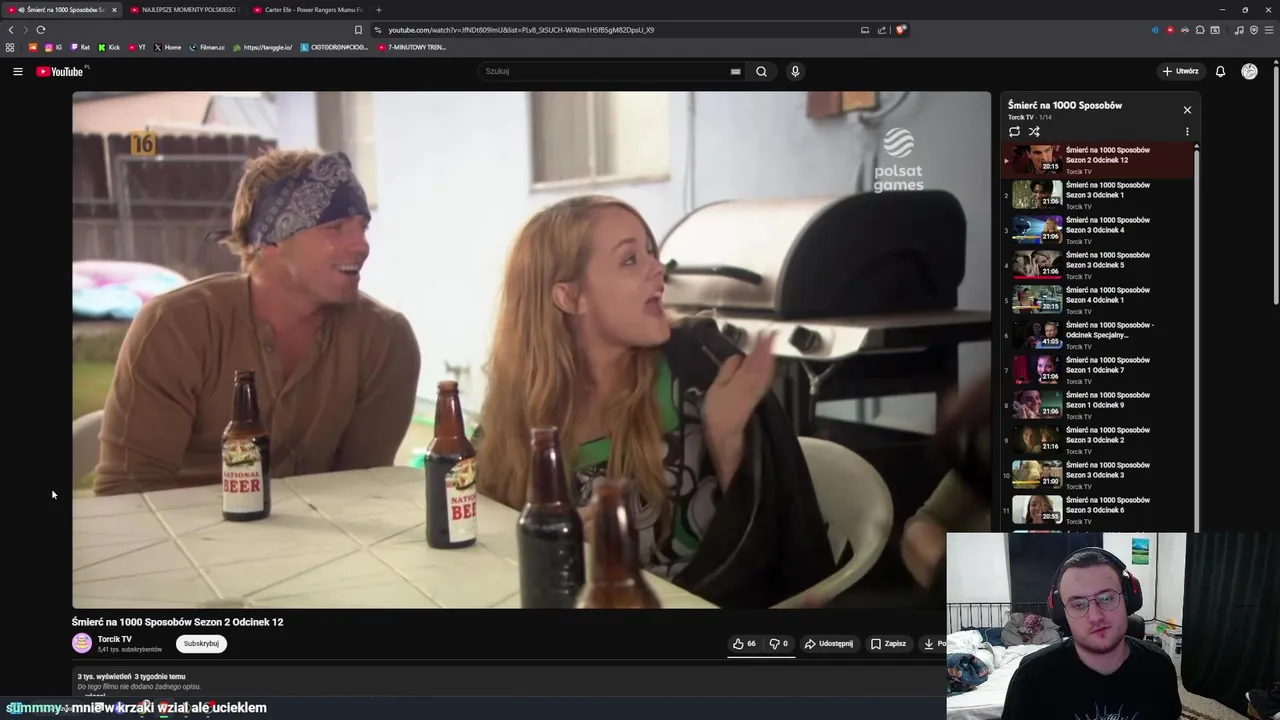Select Sezon 3 Odcinek 3 playlist entry
Screen dimensions: 1280x720
(1097, 474)
